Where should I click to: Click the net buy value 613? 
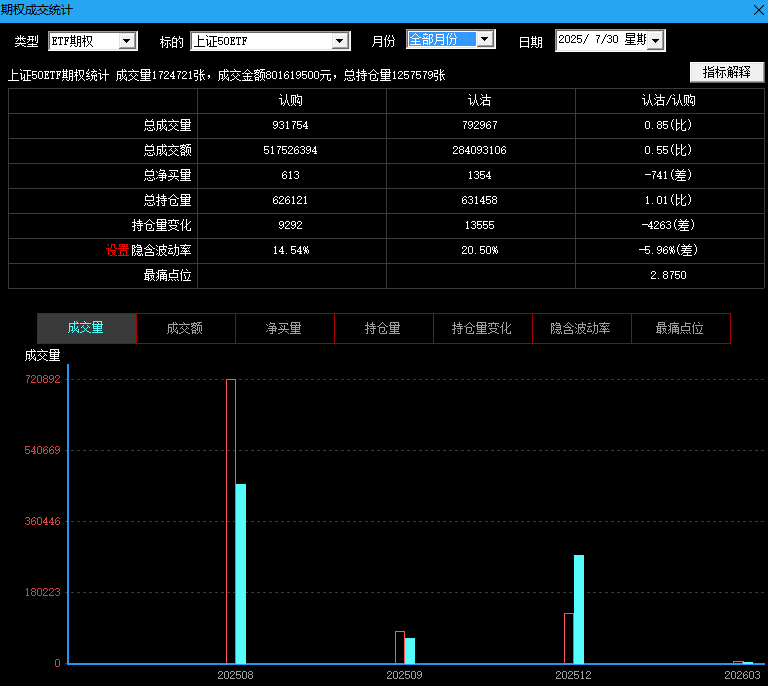coord(290,175)
